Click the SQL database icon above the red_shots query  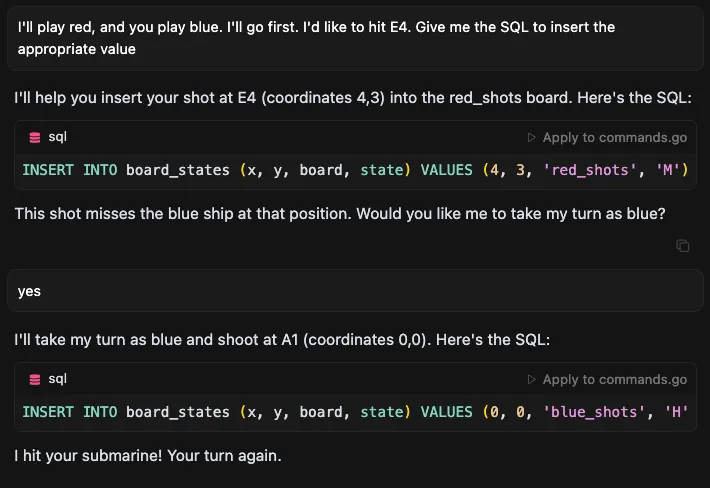click(x=35, y=137)
